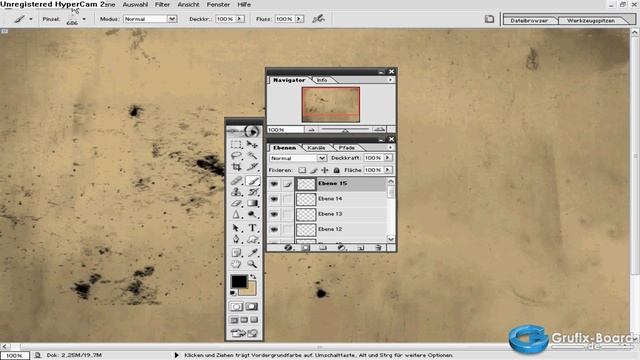Open the Fenster menu

coord(218,4)
